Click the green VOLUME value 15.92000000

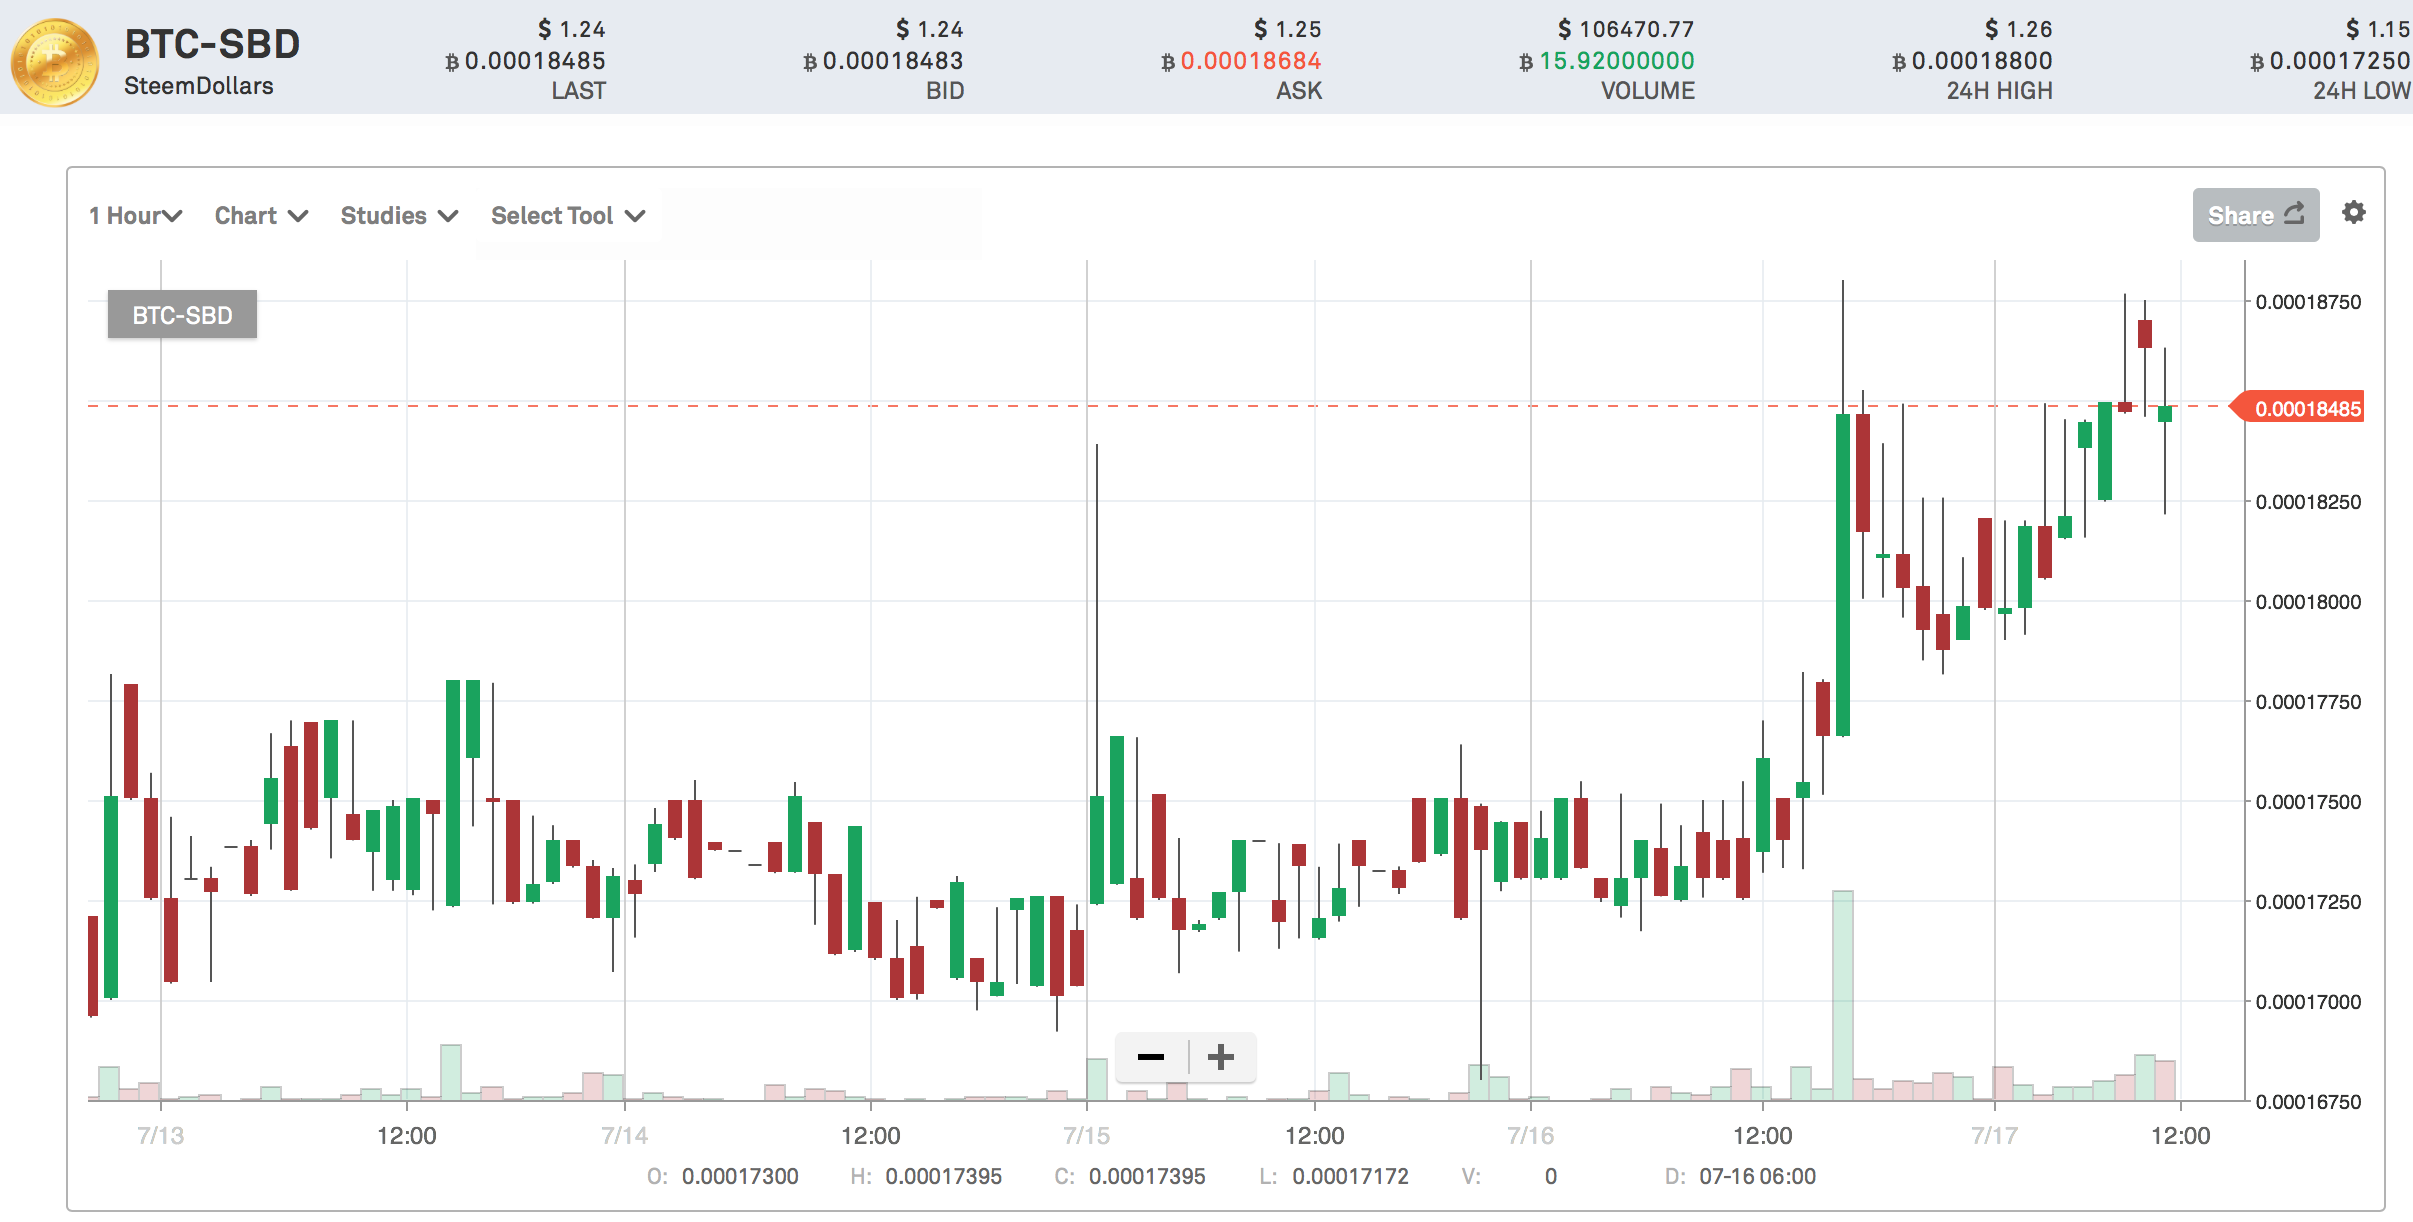[1616, 61]
